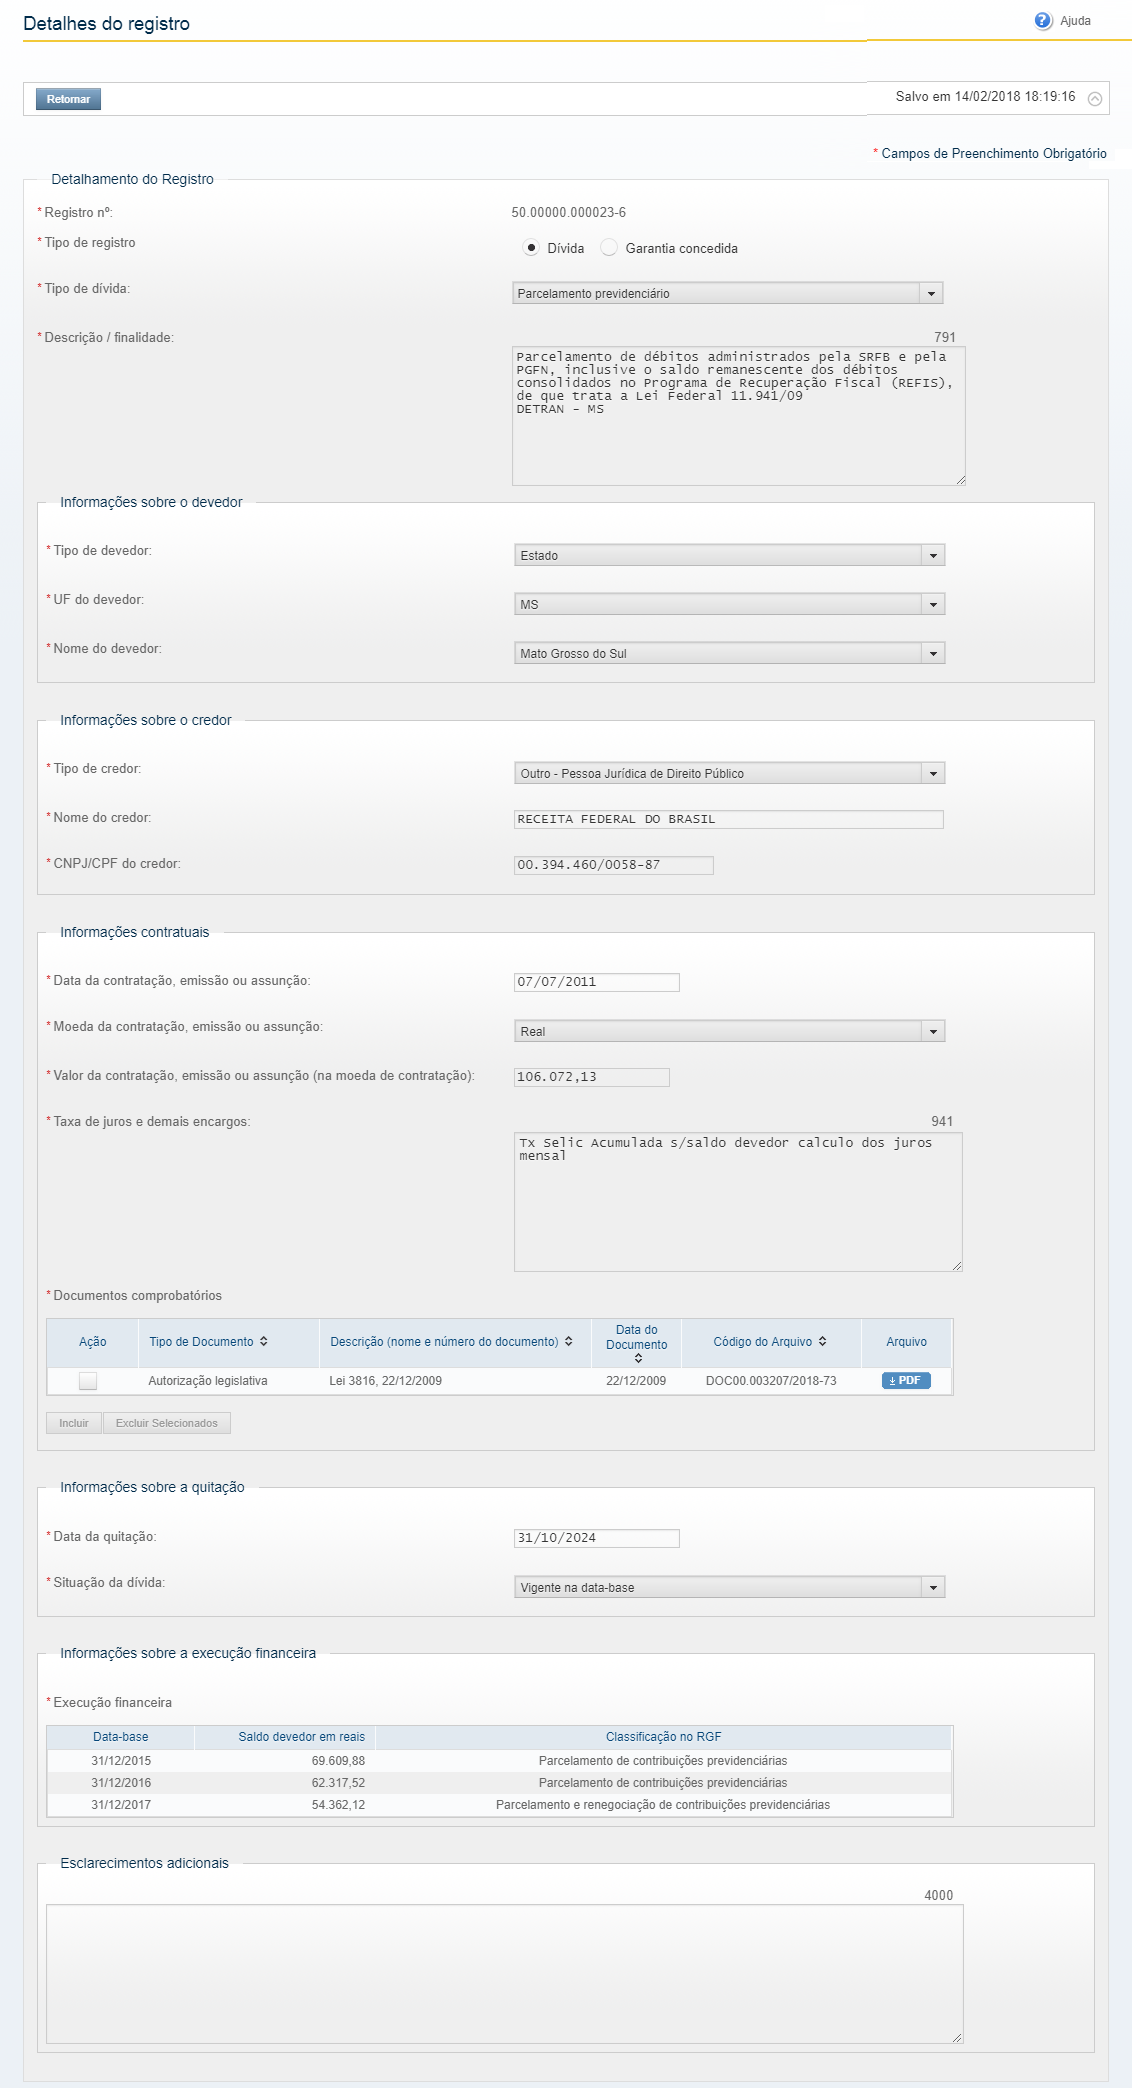Click the Ajuda help icon

(1043, 21)
